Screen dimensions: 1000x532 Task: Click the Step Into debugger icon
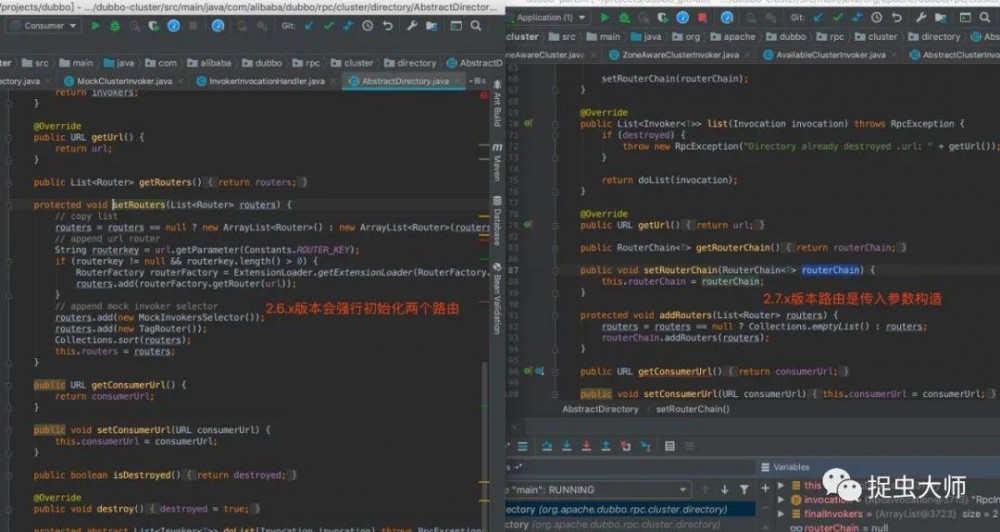tap(566, 446)
